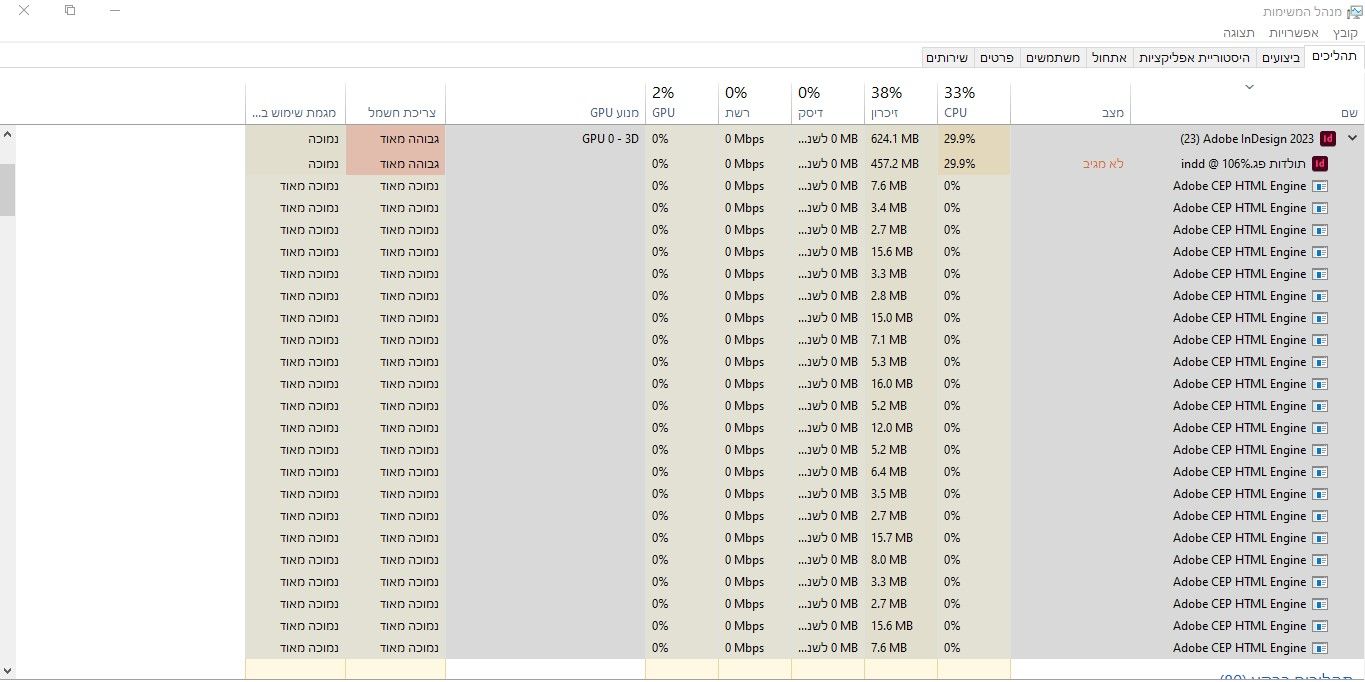This screenshot has width=1365, height=682.
Task: Switch to the ביצועים tab
Action: pyautogui.click(x=1280, y=58)
